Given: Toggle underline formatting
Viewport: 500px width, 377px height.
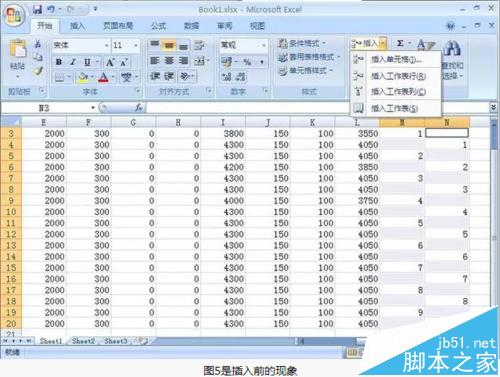Looking at the screenshot, I should tap(87, 62).
